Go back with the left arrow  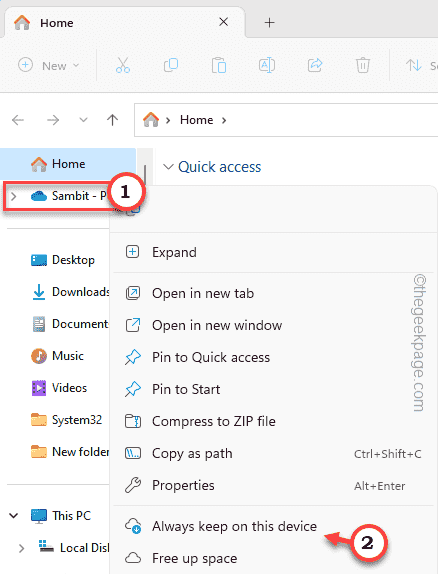click(x=18, y=120)
